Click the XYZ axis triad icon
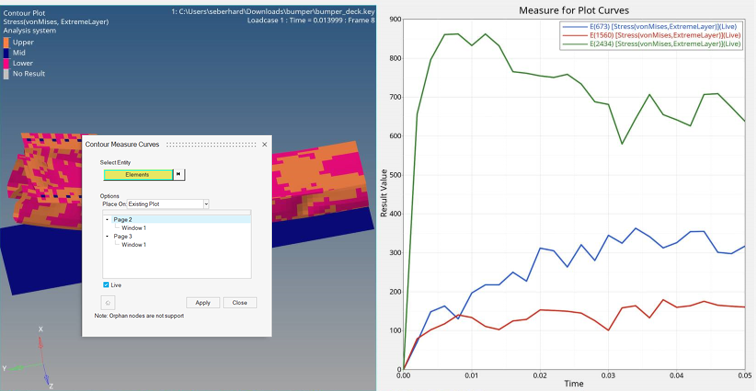The height and width of the screenshot is (391, 756). pos(28,358)
